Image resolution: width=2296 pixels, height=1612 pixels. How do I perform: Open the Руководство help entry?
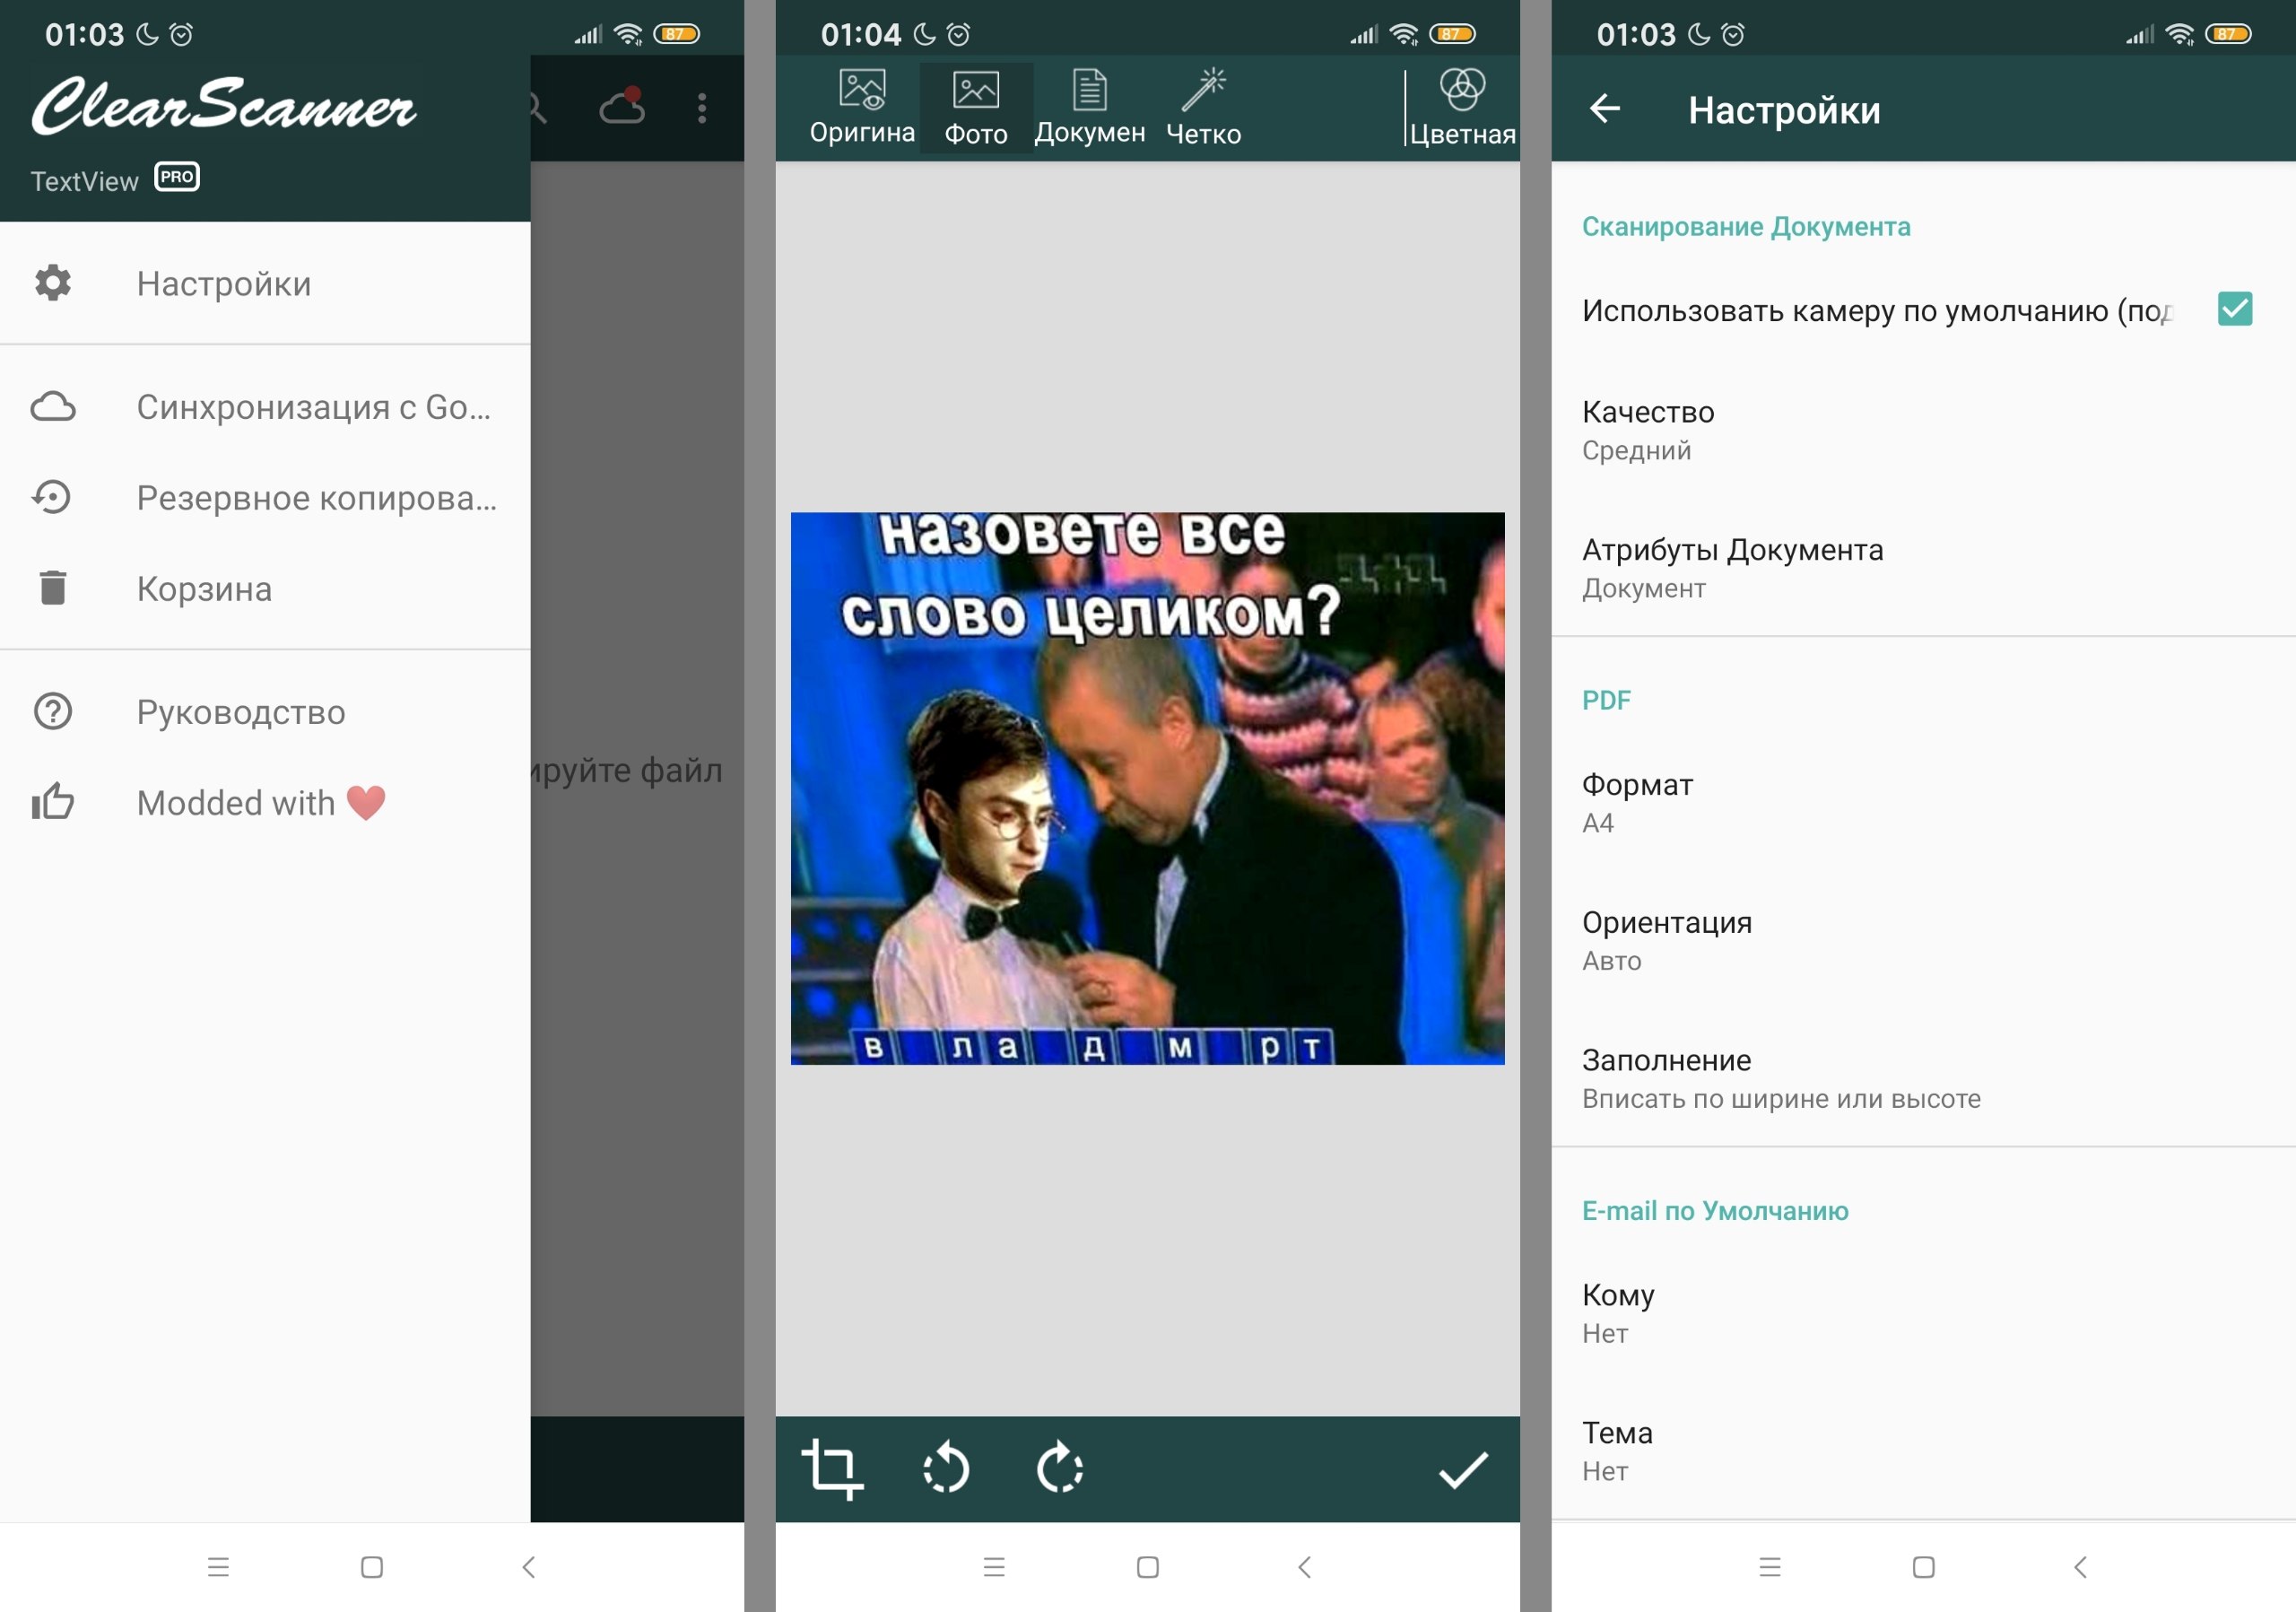[265, 712]
